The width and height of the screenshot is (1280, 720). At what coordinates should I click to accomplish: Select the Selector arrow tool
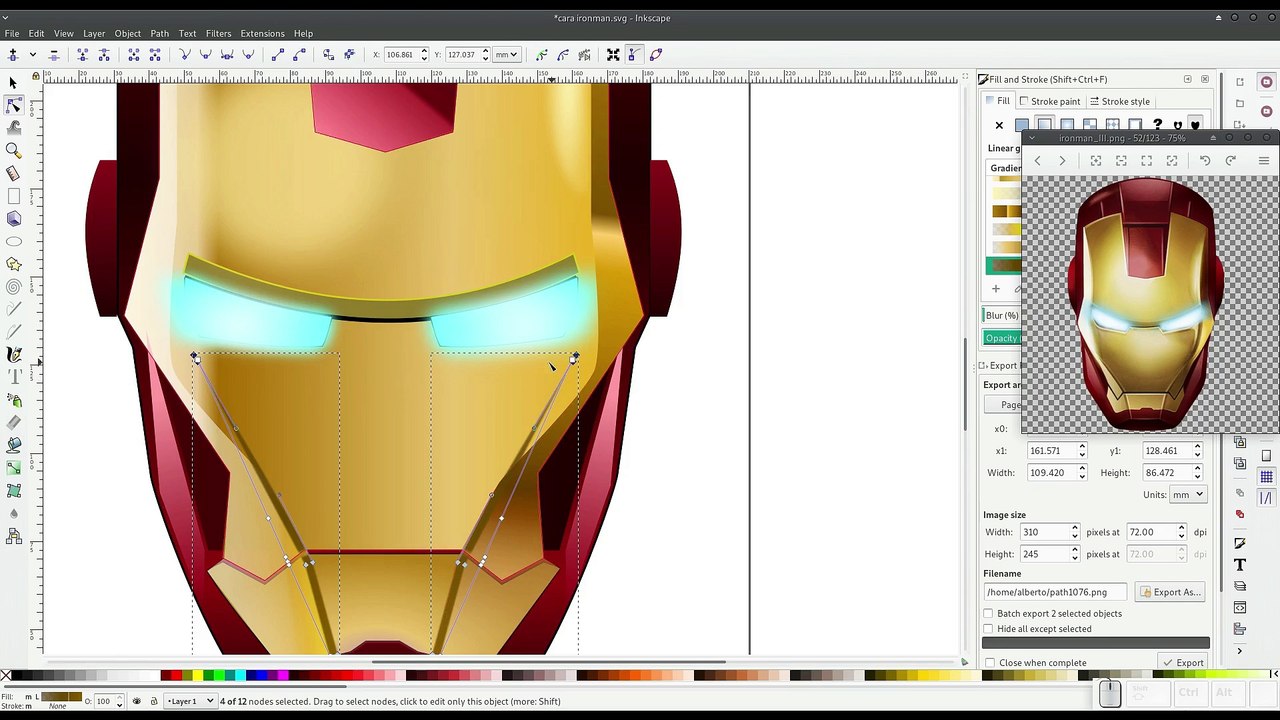(x=13, y=82)
